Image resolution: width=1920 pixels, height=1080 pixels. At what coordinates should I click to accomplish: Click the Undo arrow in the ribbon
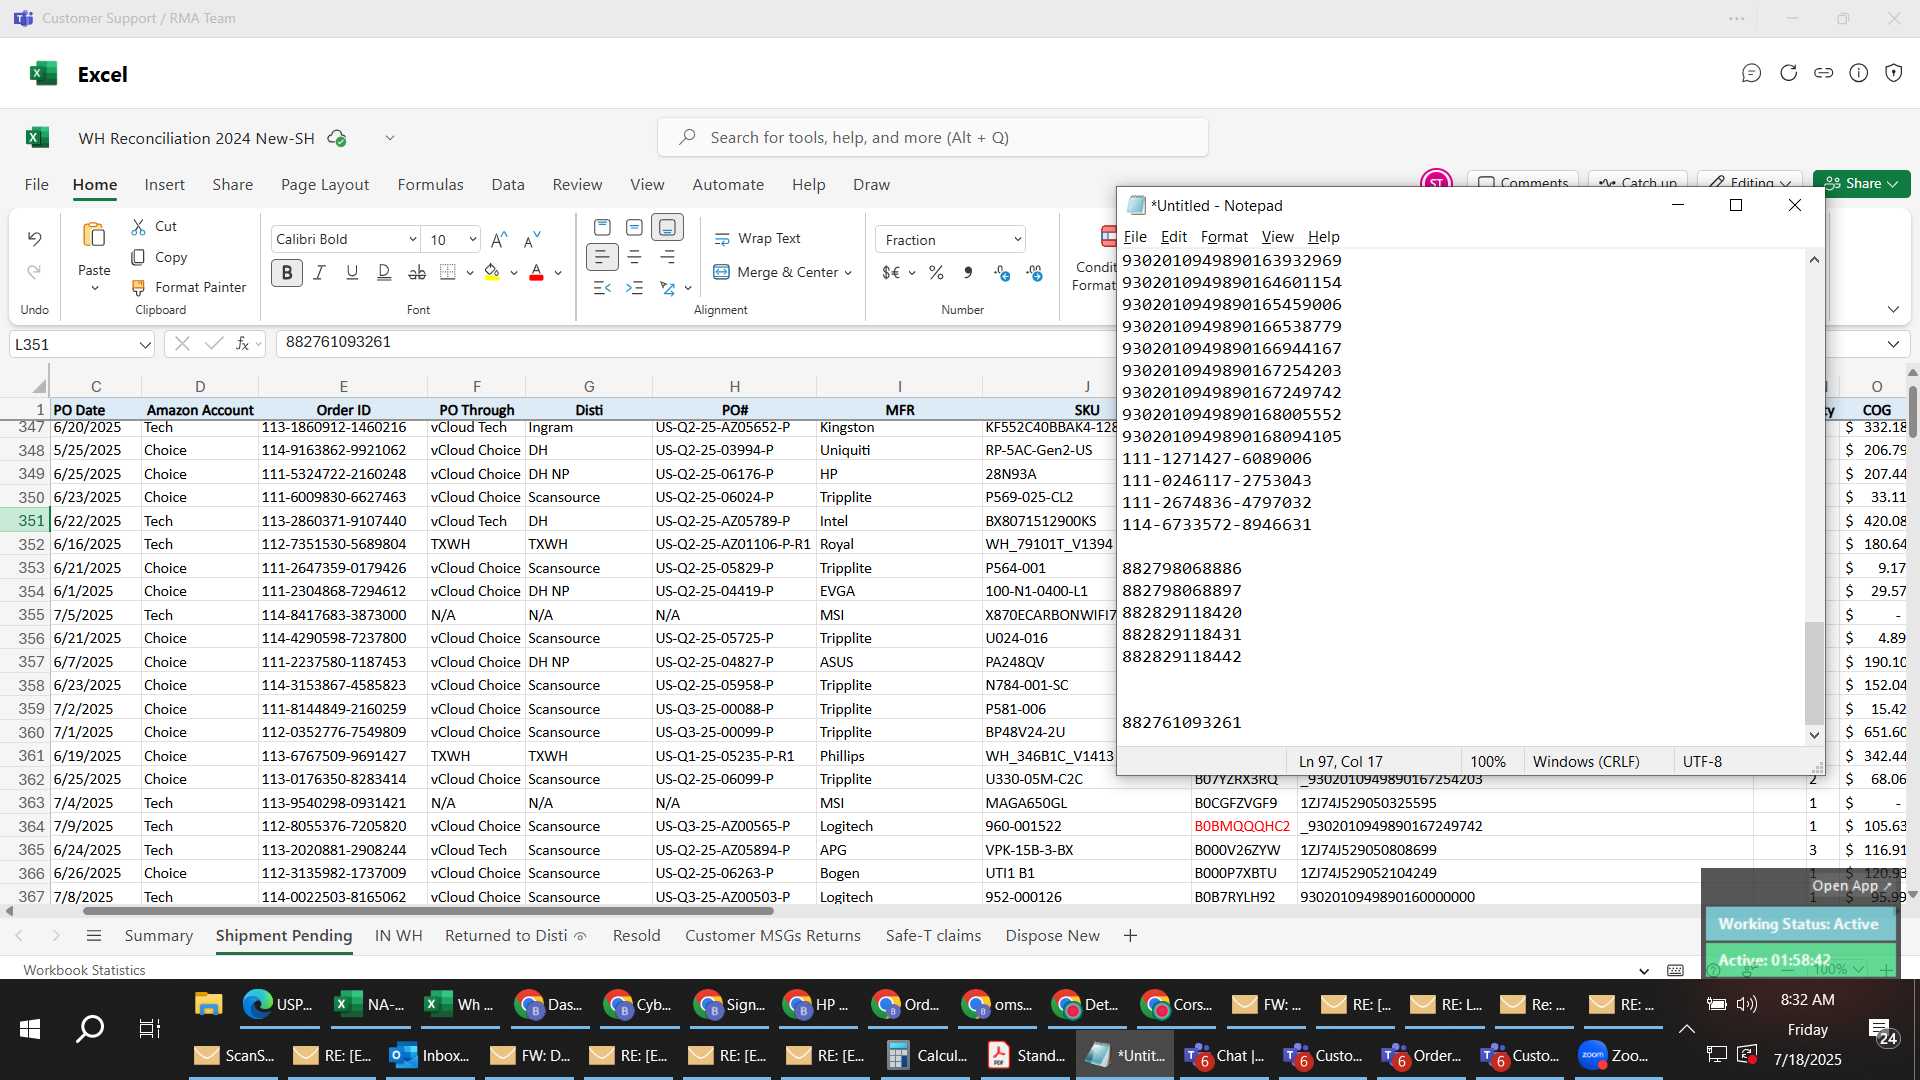[34, 238]
